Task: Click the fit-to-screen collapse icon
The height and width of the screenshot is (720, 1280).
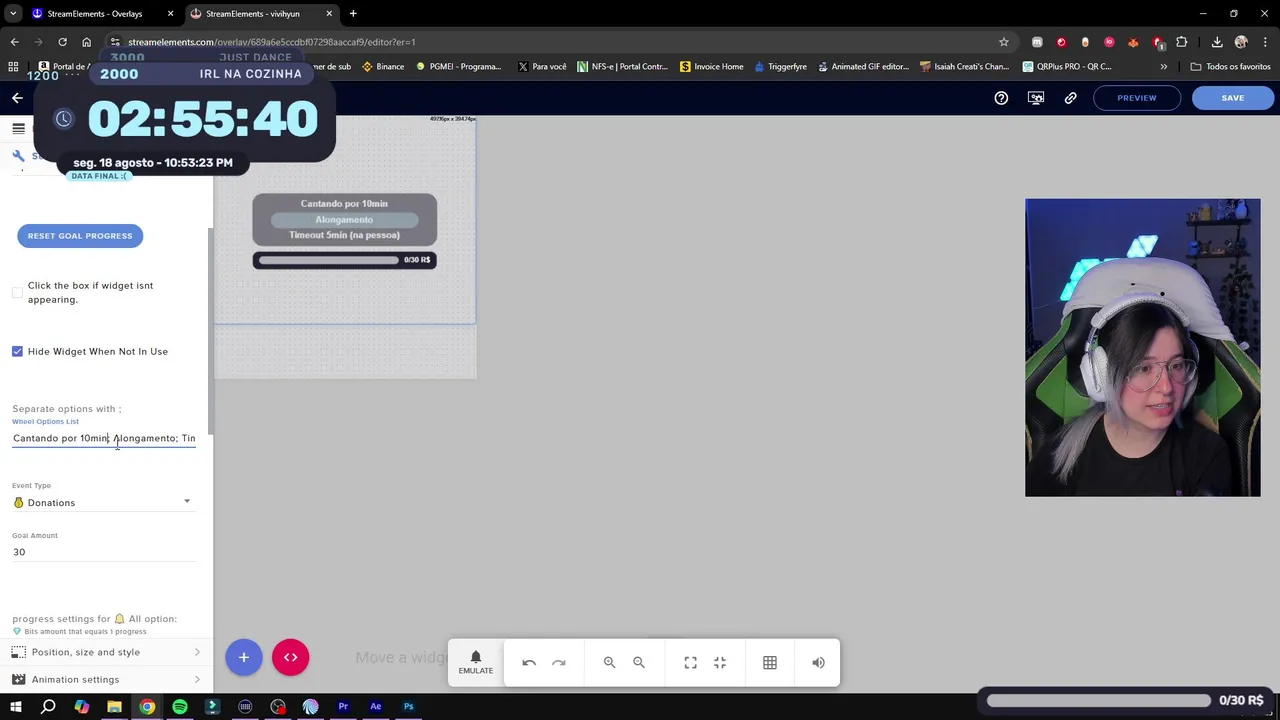Action: tap(720, 662)
